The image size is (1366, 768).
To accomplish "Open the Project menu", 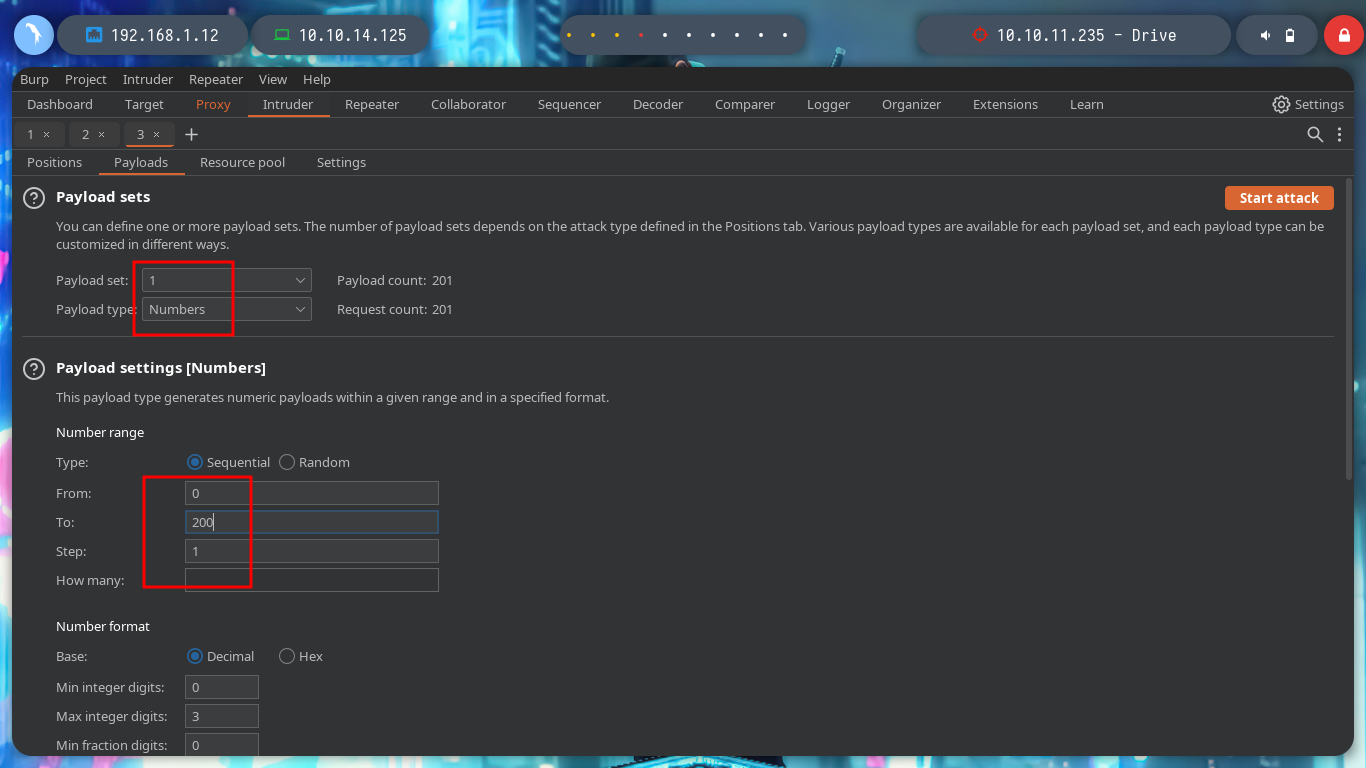I will [86, 79].
